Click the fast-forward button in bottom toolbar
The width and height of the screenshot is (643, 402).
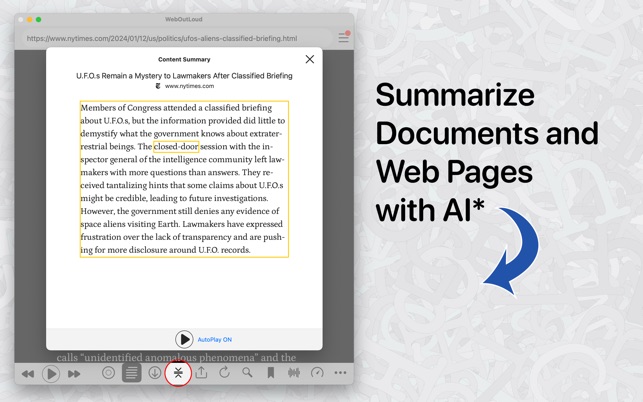click(x=74, y=374)
